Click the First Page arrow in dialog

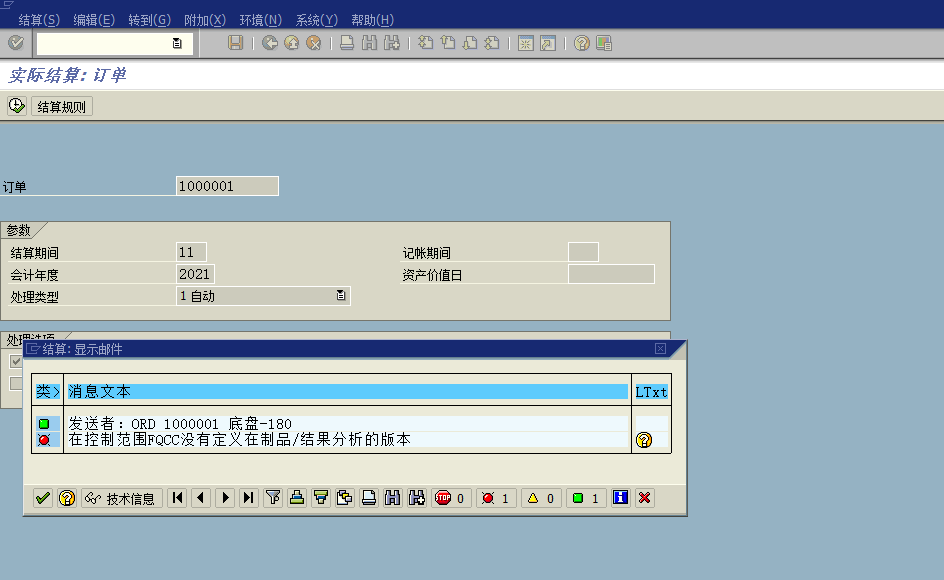[177, 497]
